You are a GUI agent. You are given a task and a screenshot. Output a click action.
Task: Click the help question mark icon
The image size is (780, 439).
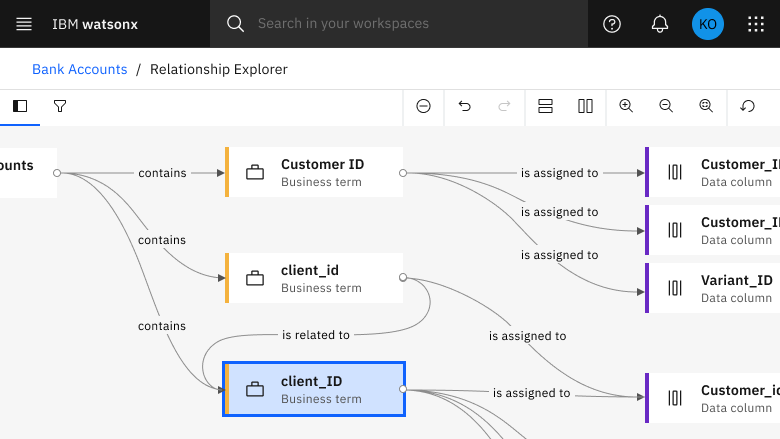click(612, 24)
